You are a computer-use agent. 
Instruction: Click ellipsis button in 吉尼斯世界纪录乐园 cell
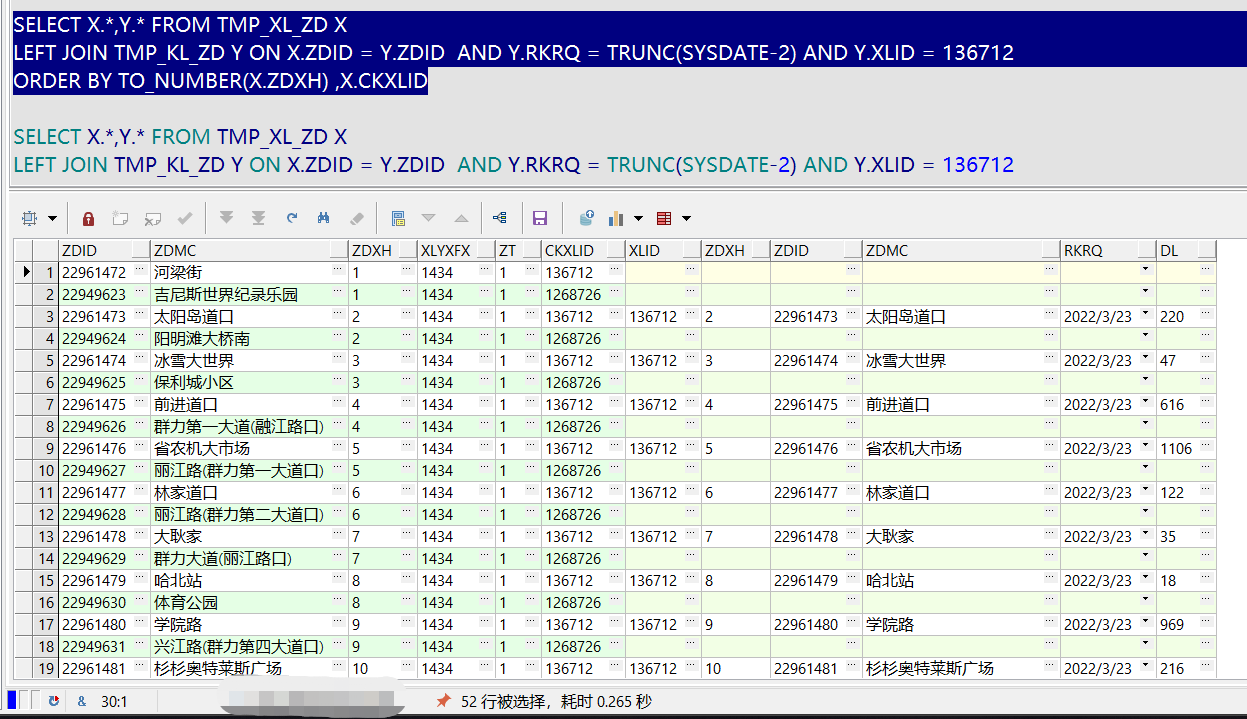338,294
